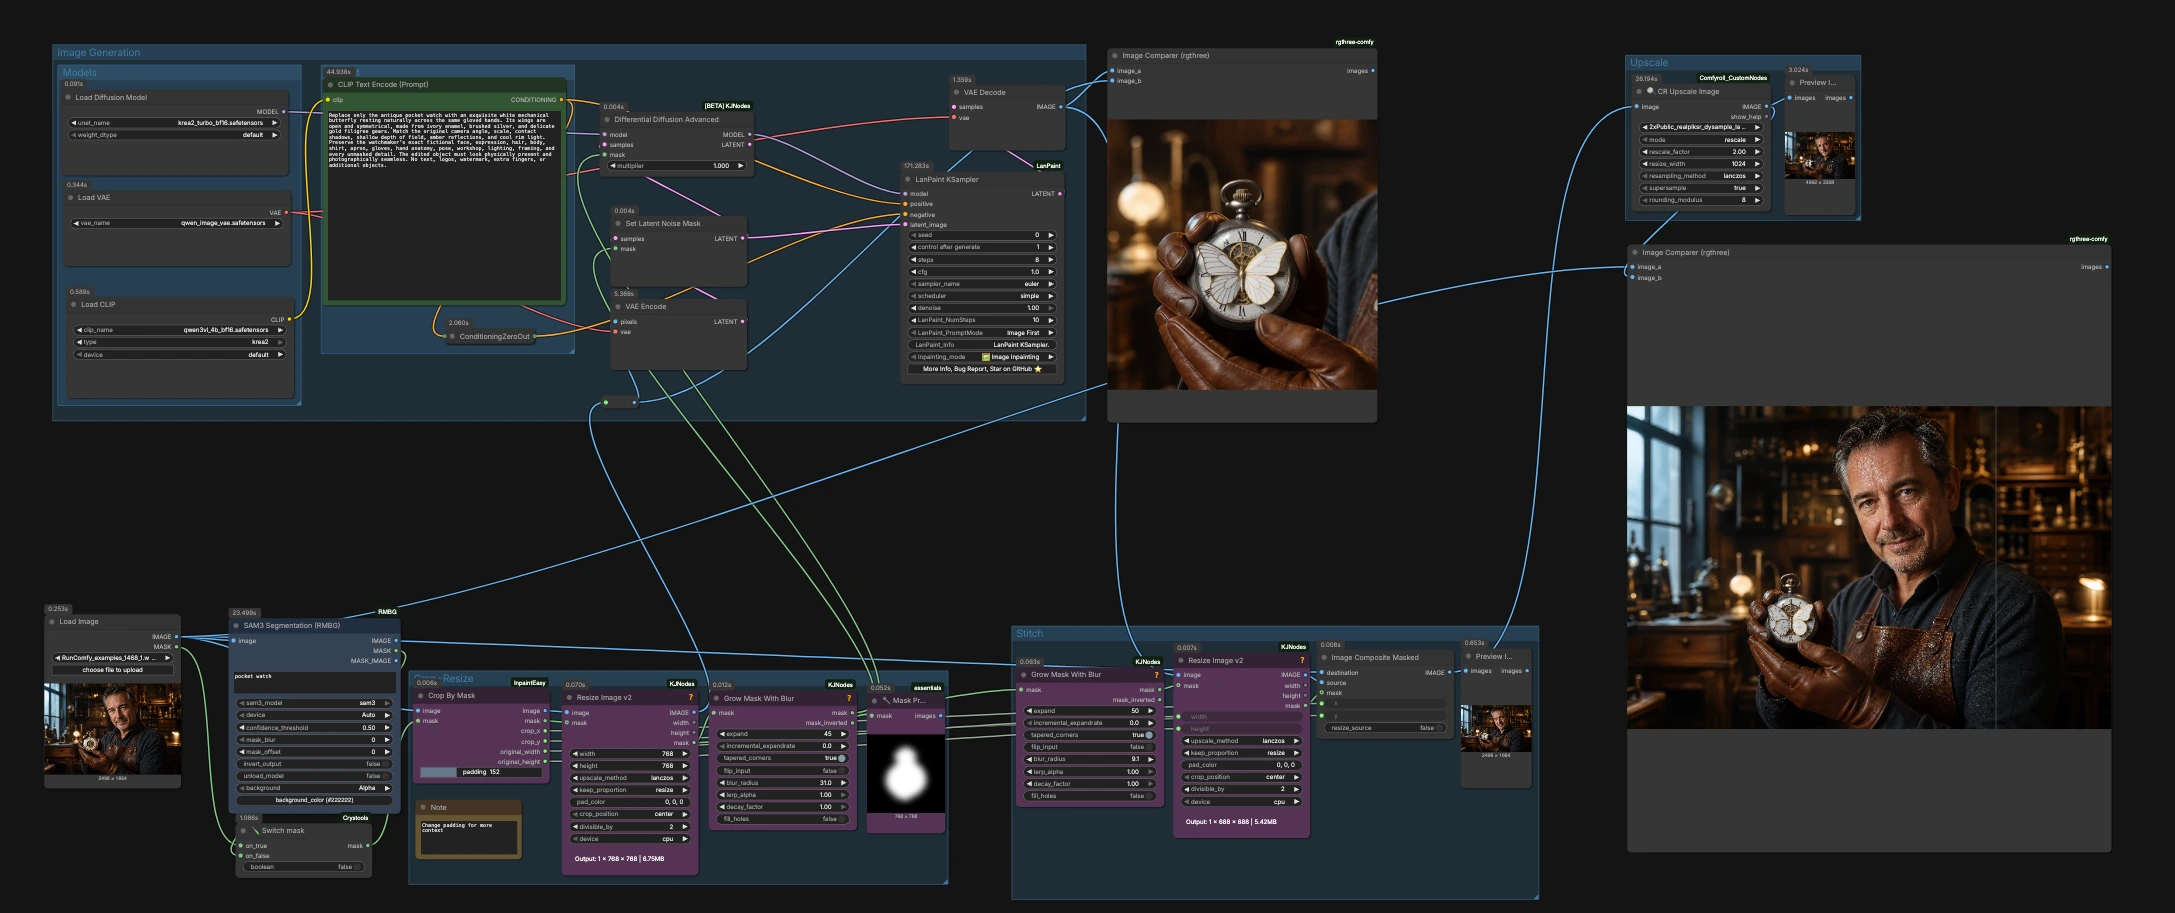Click the RMBG badge above SAM3 Segmentation
This screenshot has height=913, width=2175.
[387, 612]
